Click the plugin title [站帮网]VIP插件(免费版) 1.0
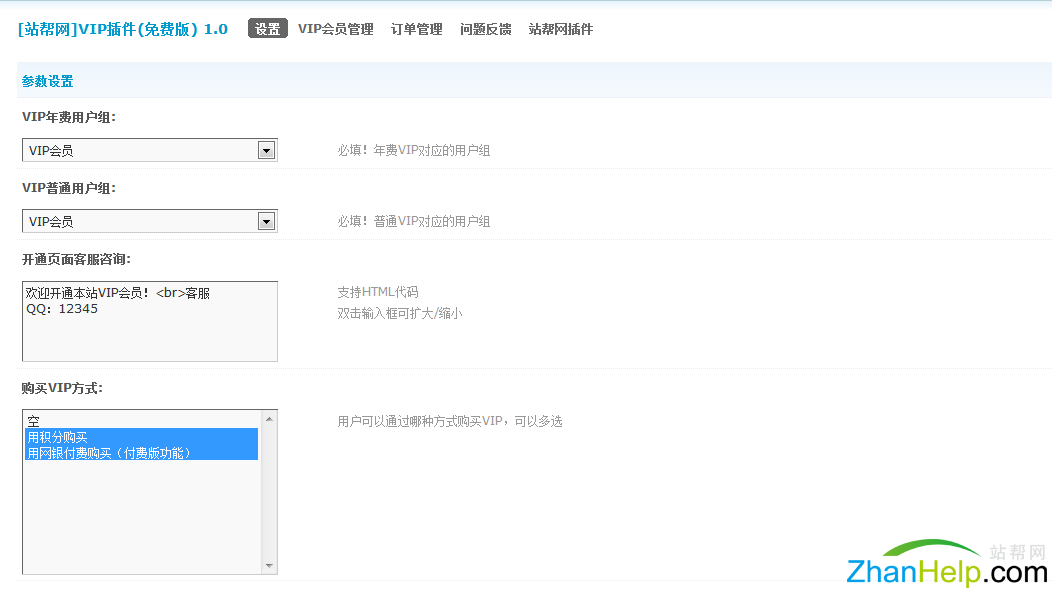This screenshot has width=1052, height=594. pos(118,29)
